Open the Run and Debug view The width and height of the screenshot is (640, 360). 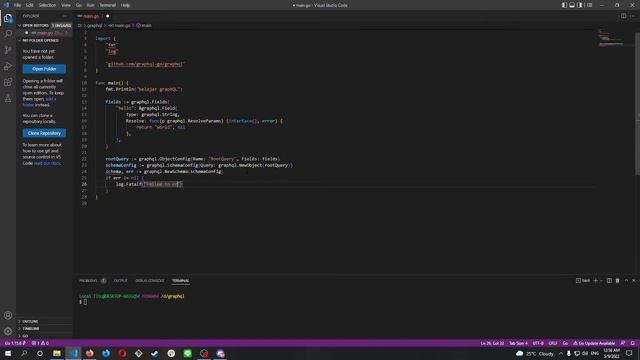coord(8,66)
